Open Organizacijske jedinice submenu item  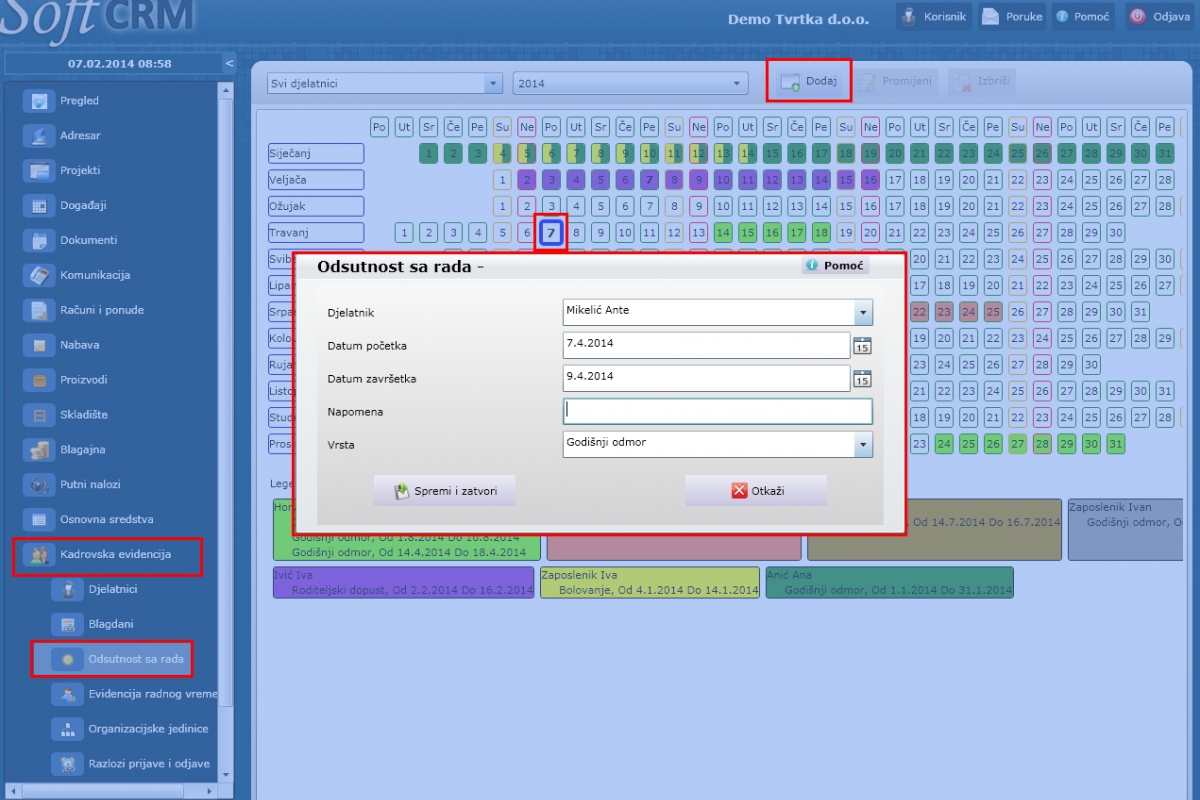[148, 729]
